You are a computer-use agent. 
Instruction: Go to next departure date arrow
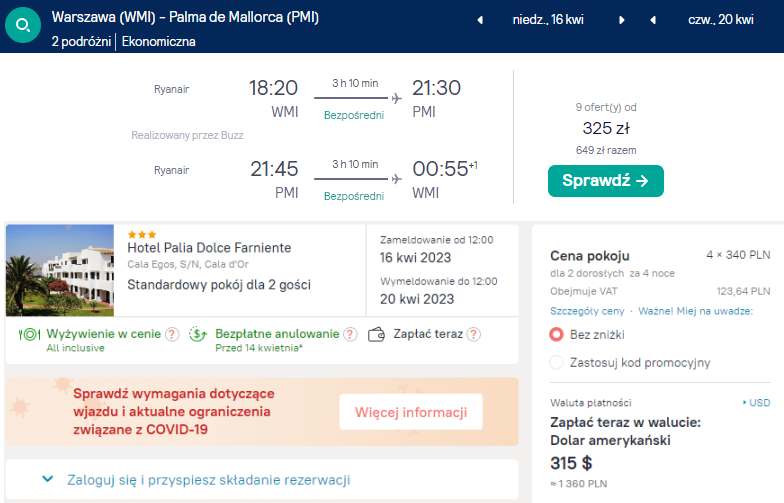[621, 20]
